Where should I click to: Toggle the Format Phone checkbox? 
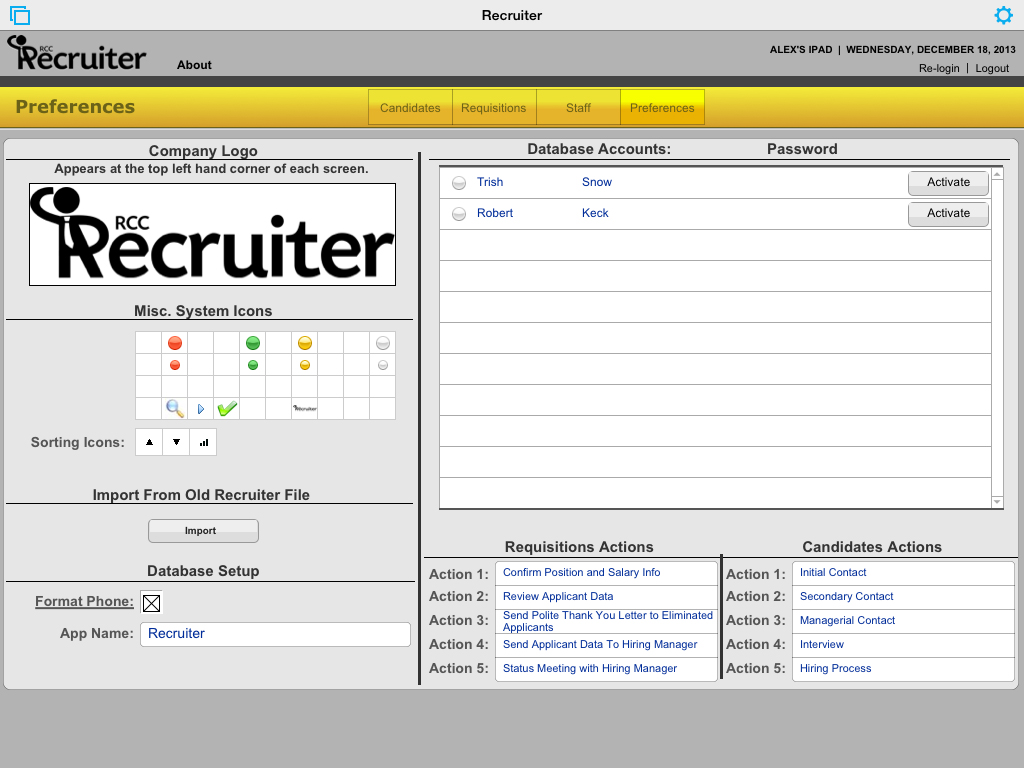coord(151,602)
